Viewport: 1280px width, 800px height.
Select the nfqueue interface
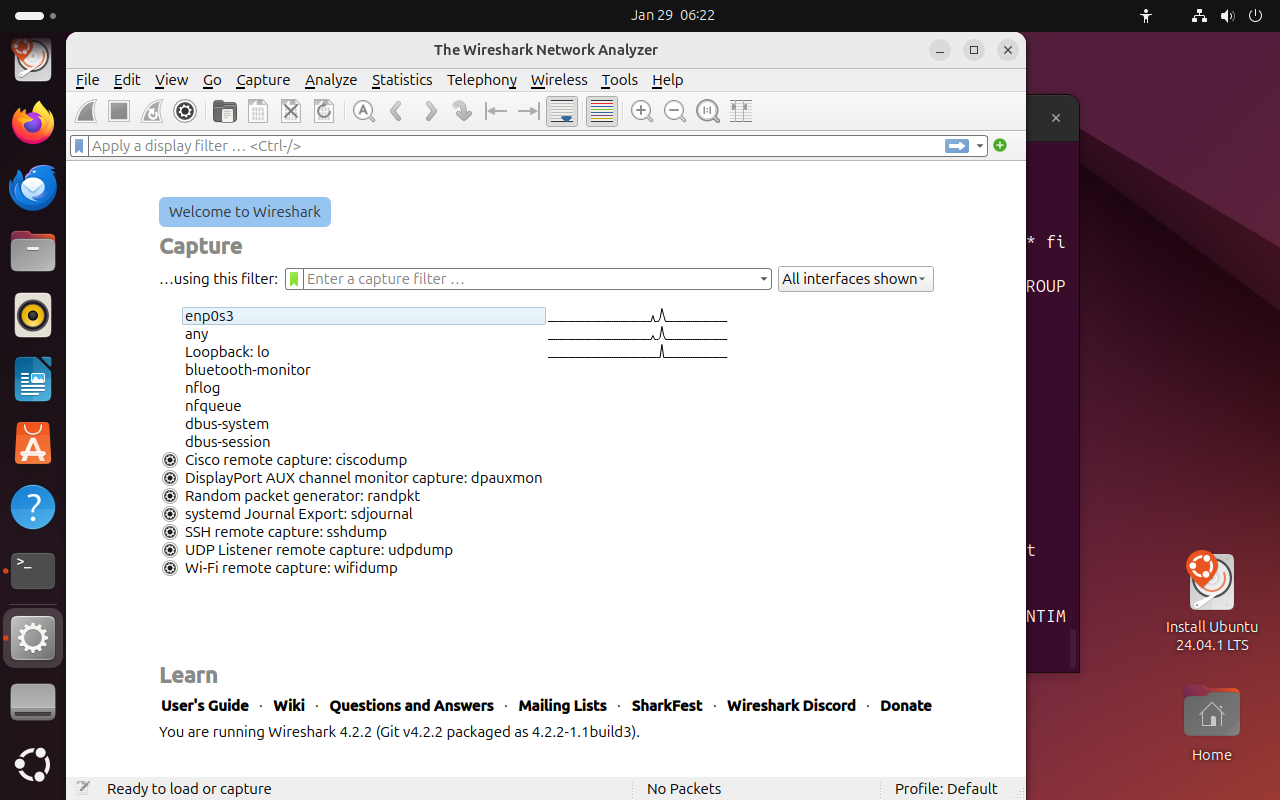pyautogui.click(x=364, y=406)
